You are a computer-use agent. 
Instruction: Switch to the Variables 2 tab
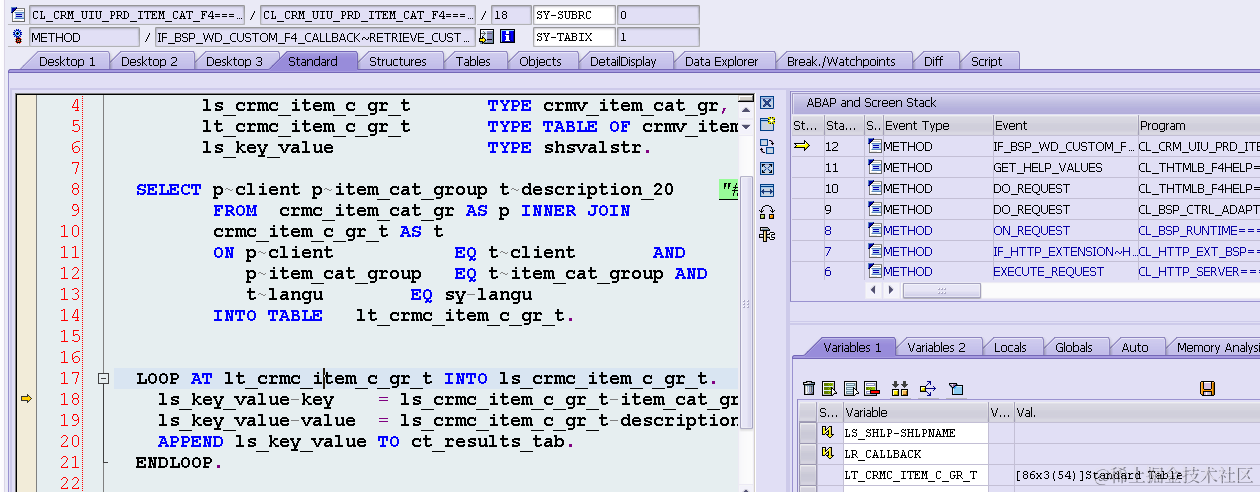[937, 347]
